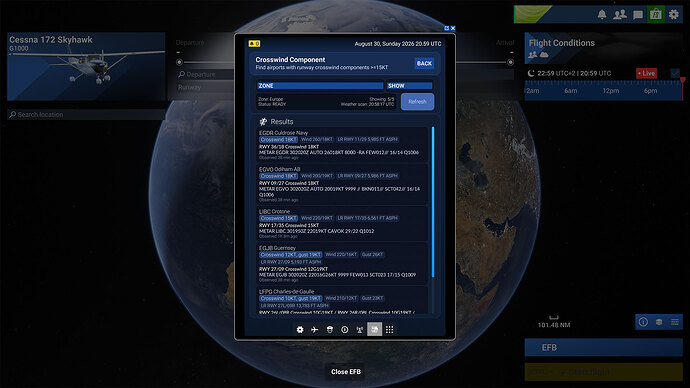Select the LIBC Crotone result

pyautogui.click(x=342, y=224)
